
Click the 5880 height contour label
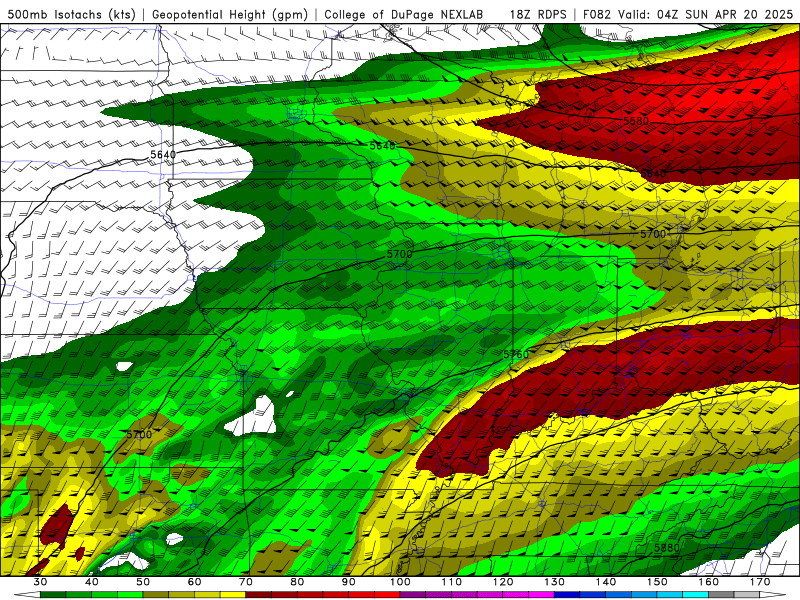click(x=667, y=547)
